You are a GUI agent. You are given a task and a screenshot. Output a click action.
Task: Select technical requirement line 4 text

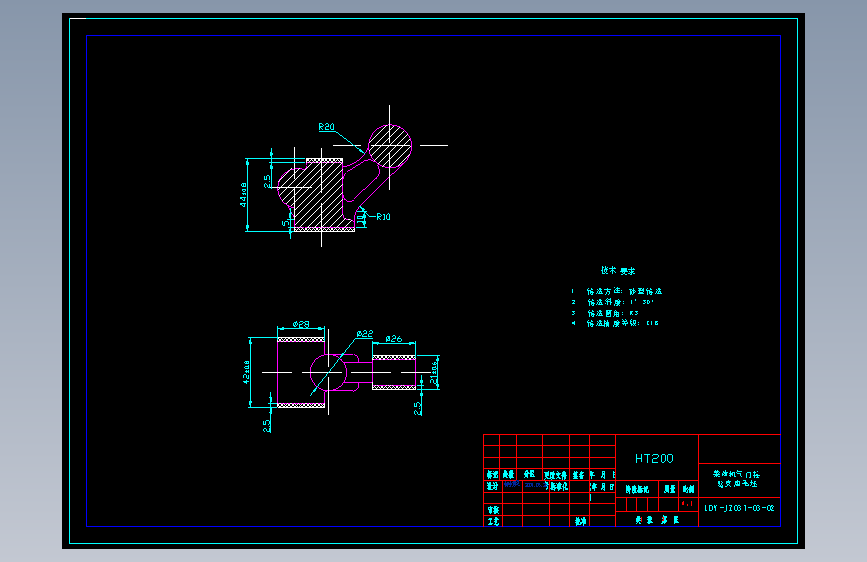(x=615, y=323)
